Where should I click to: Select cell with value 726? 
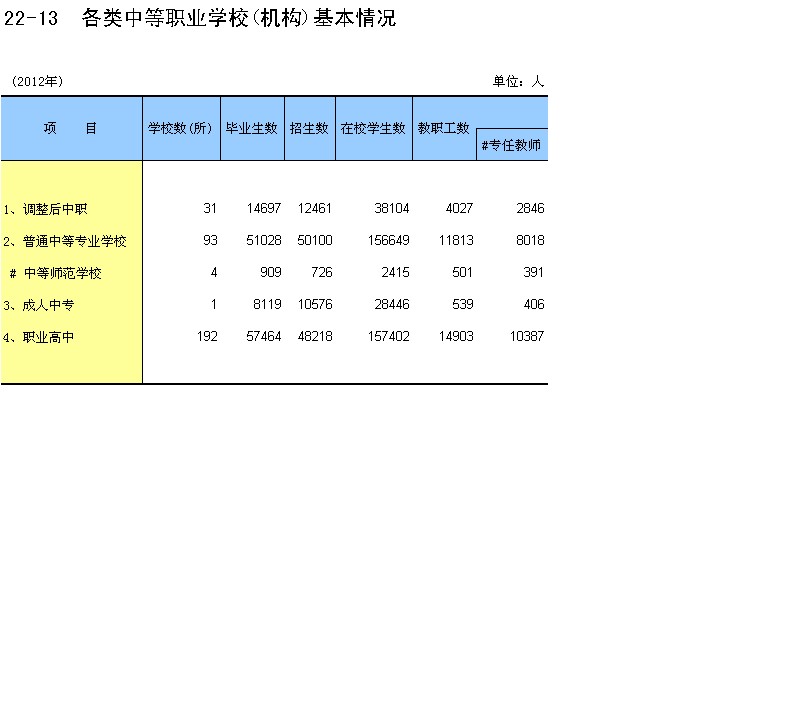click(x=322, y=272)
